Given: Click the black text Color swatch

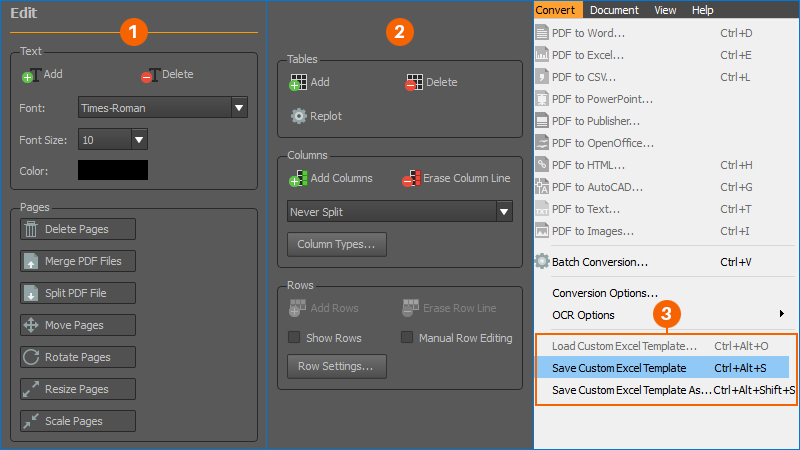Looking at the screenshot, I should 113,171.
